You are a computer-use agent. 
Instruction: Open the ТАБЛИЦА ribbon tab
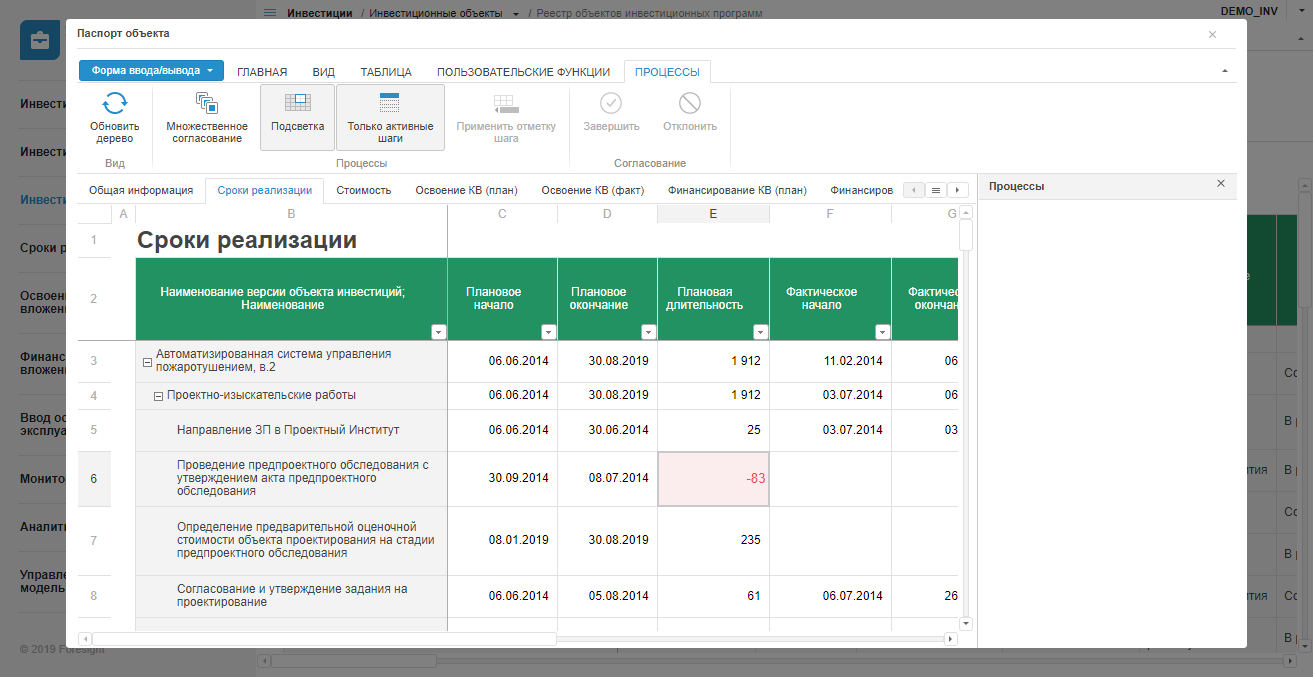click(386, 72)
